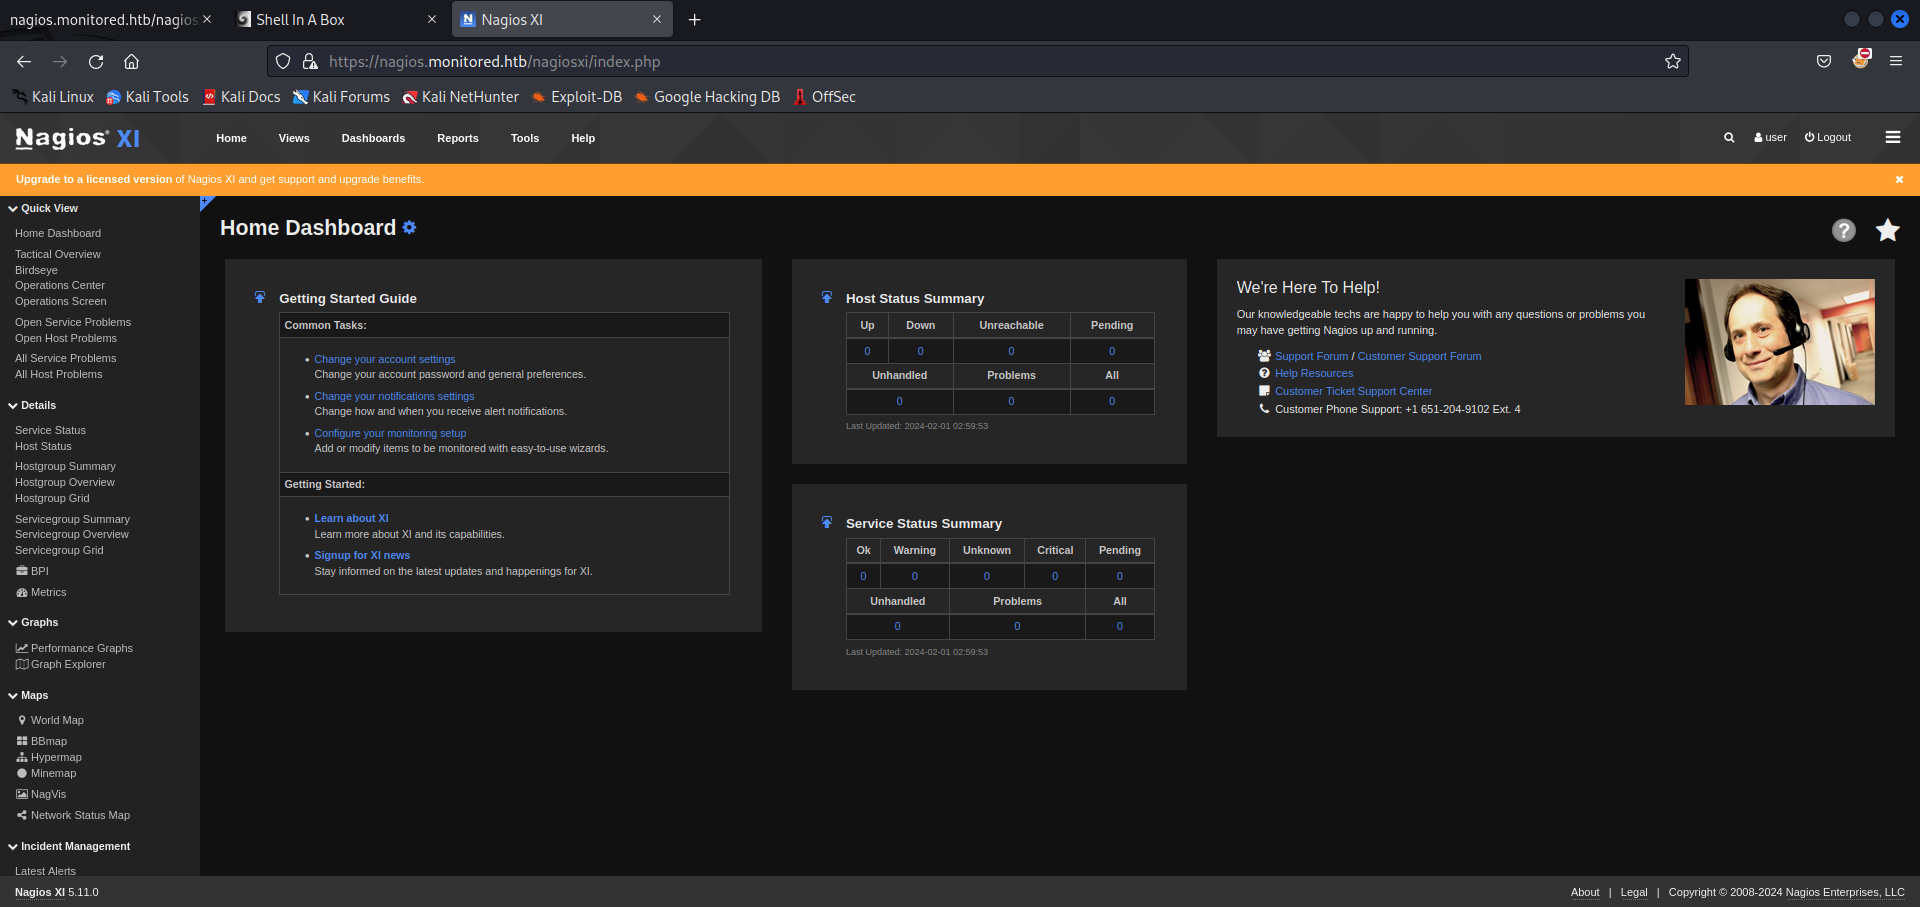Click the favorite star icon on dashboard
Viewport: 1920px width, 907px height.
click(1888, 230)
